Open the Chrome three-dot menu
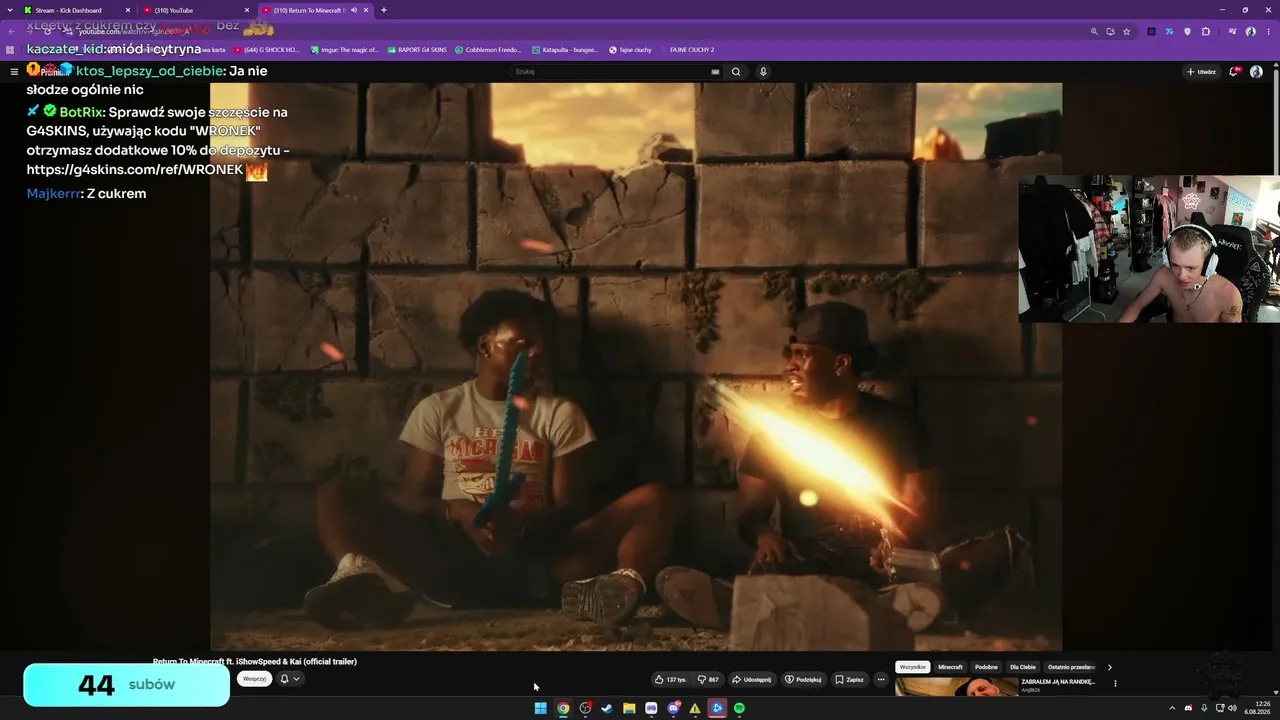This screenshot has height=720, width=1280. 1268,31
